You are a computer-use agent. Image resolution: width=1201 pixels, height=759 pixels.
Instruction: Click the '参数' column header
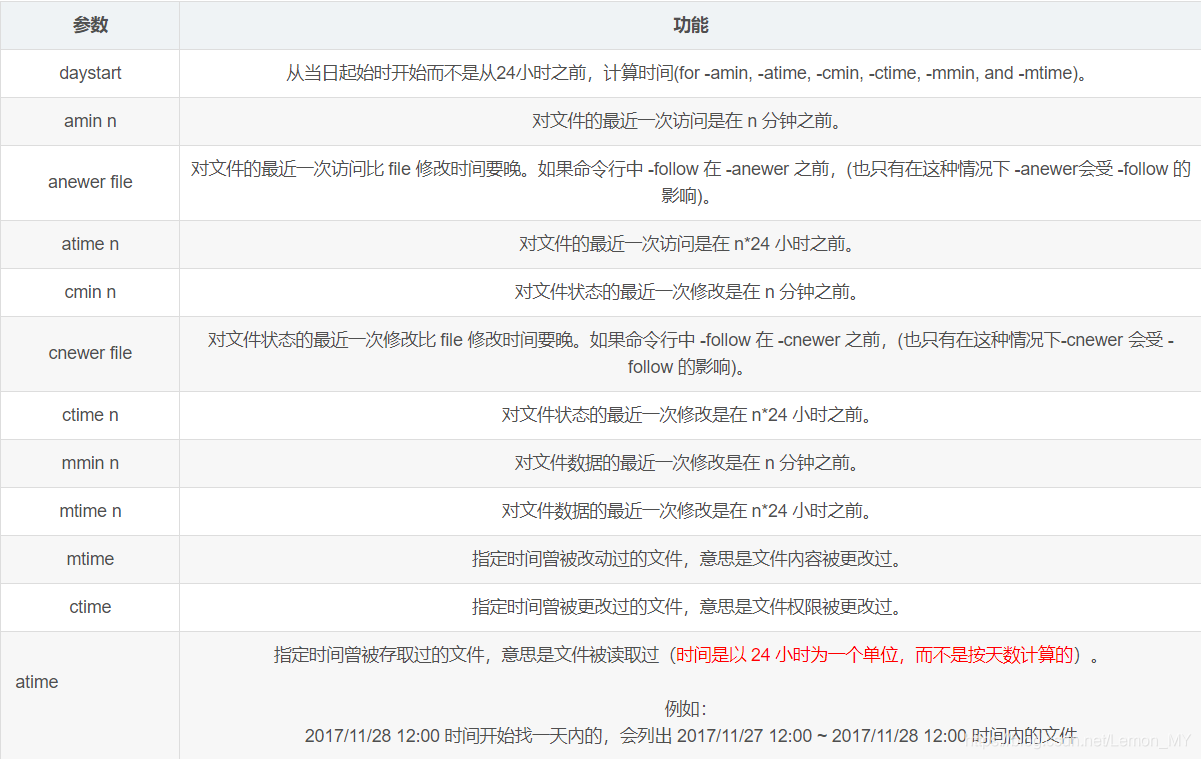click(90, 25)
